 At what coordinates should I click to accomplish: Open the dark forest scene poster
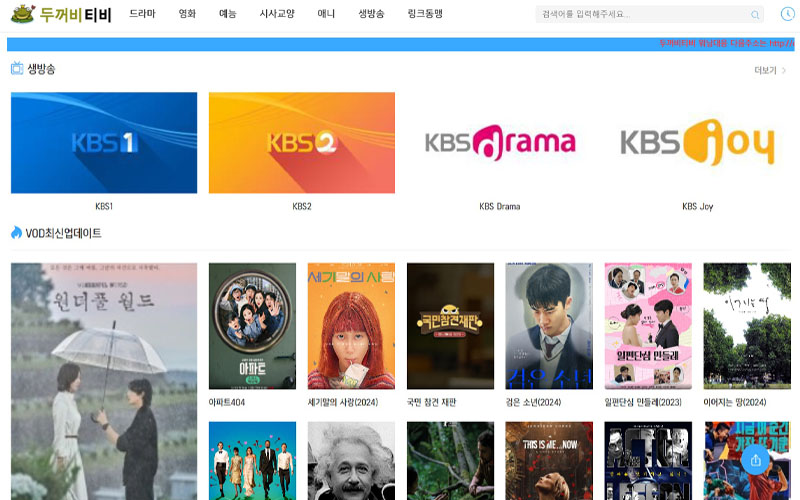tap(450, 461)
